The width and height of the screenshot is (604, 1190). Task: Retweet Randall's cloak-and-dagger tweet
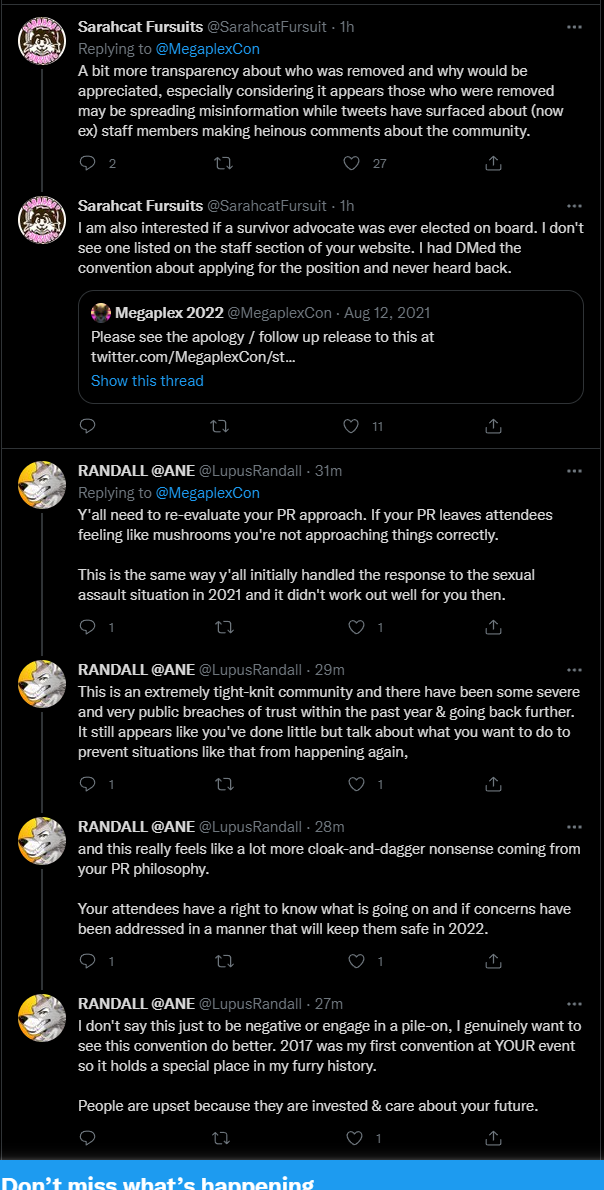coord(223,962)
